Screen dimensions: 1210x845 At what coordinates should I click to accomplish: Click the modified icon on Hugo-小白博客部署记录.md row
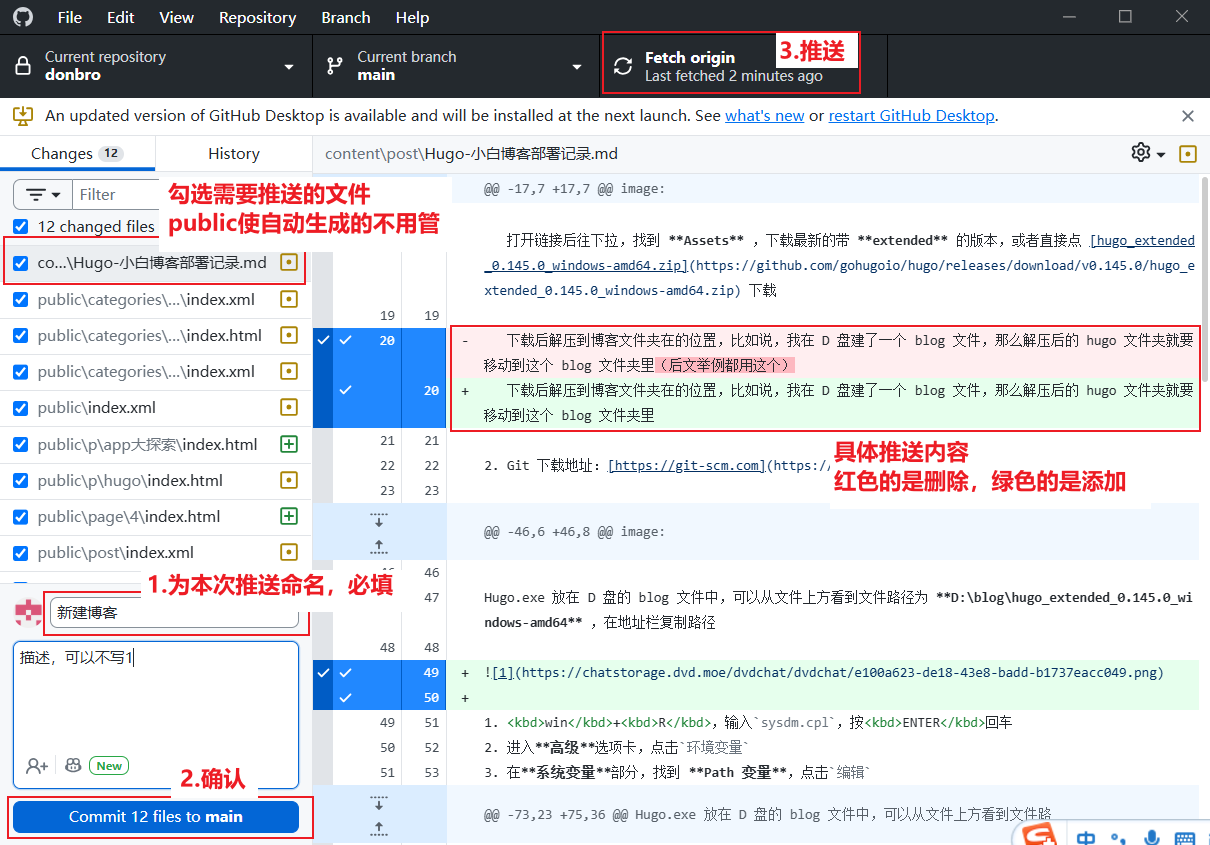[288, 263]
